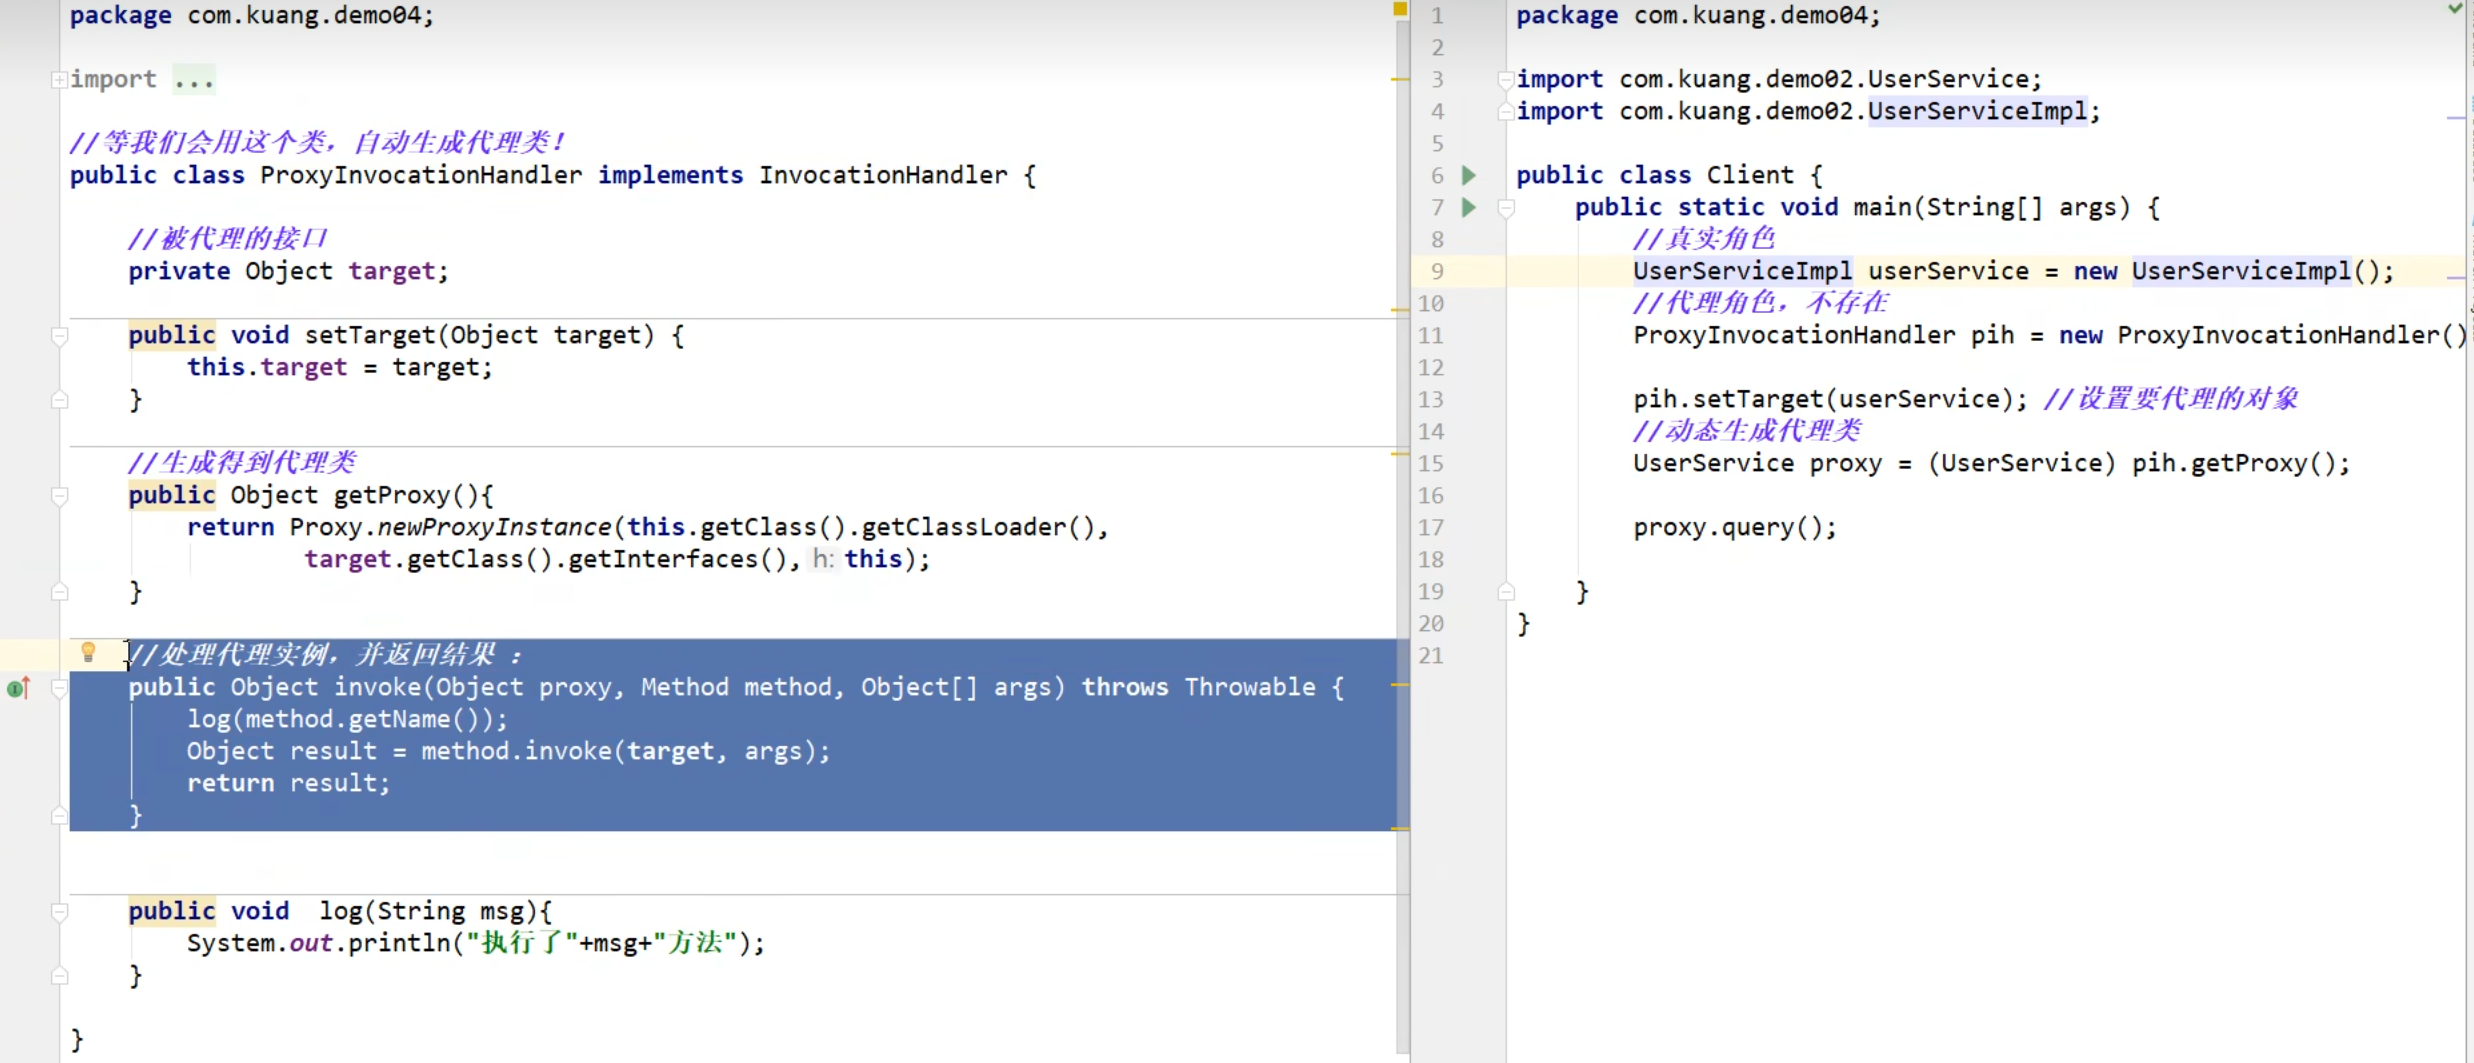Click 'println' in the log method
Viewport: 2474px width, 1063px height.
pyautogui.click(x=399, y=943)
